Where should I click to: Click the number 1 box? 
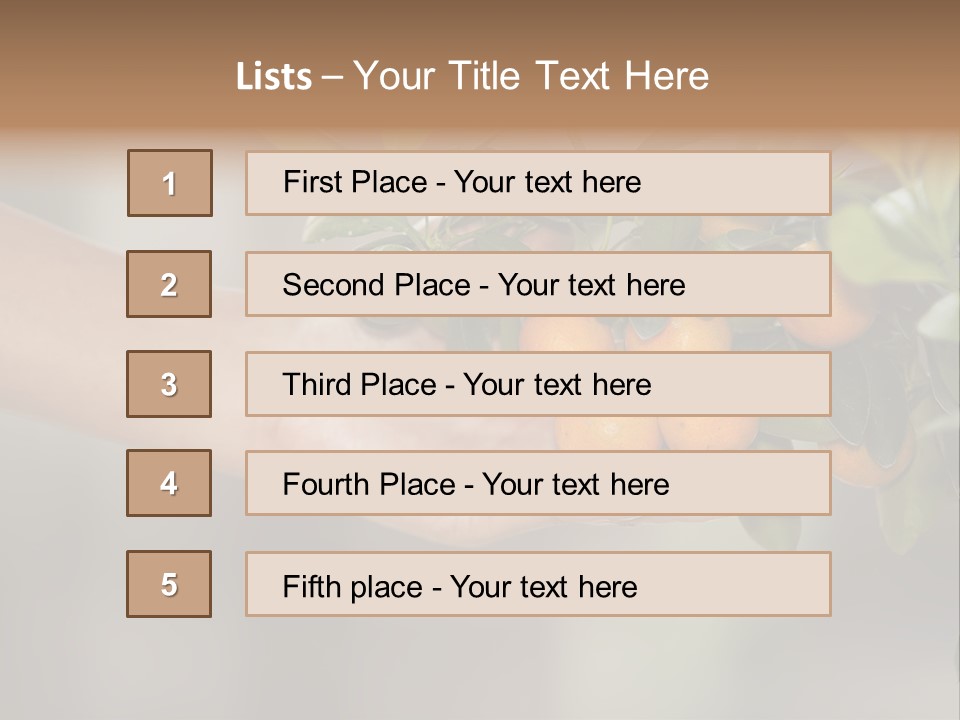pyautogui.click(x=170, y=183)
